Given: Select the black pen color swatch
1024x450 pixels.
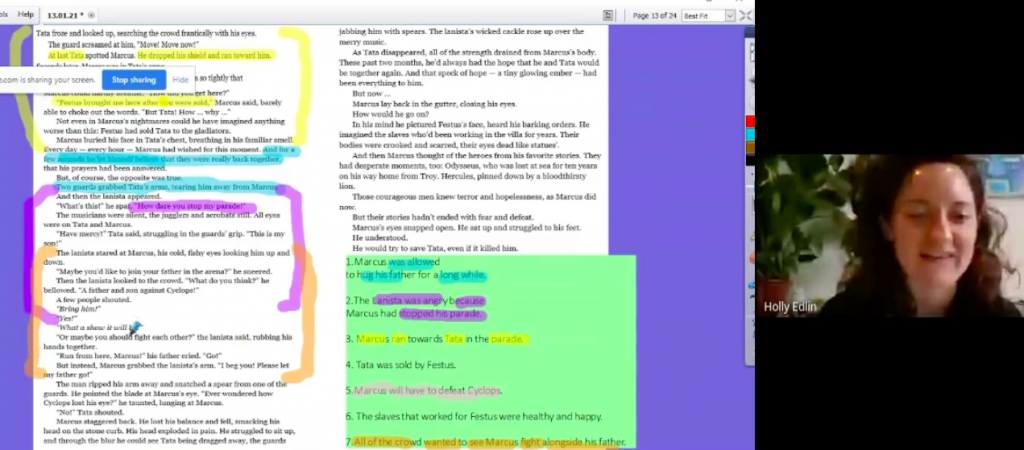Looking at the screenshot, I should coord(750,160).
